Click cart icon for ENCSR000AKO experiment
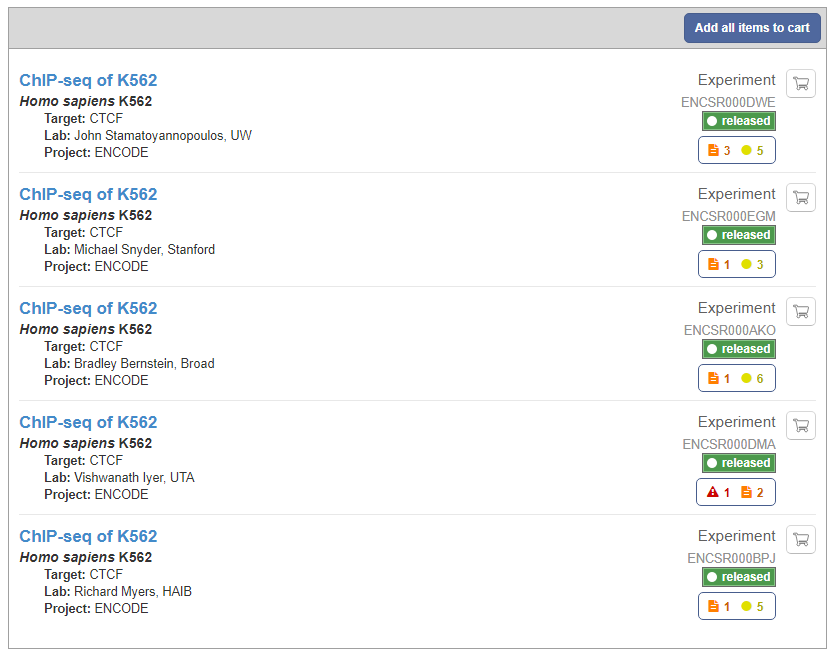Image resolution: width=833 pixels, height=655 pixels. pos(801,312)
